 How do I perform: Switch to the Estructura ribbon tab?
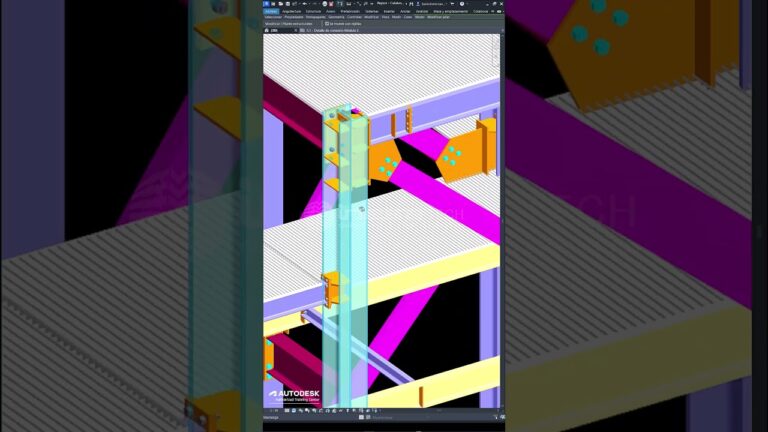coord(313,11)
